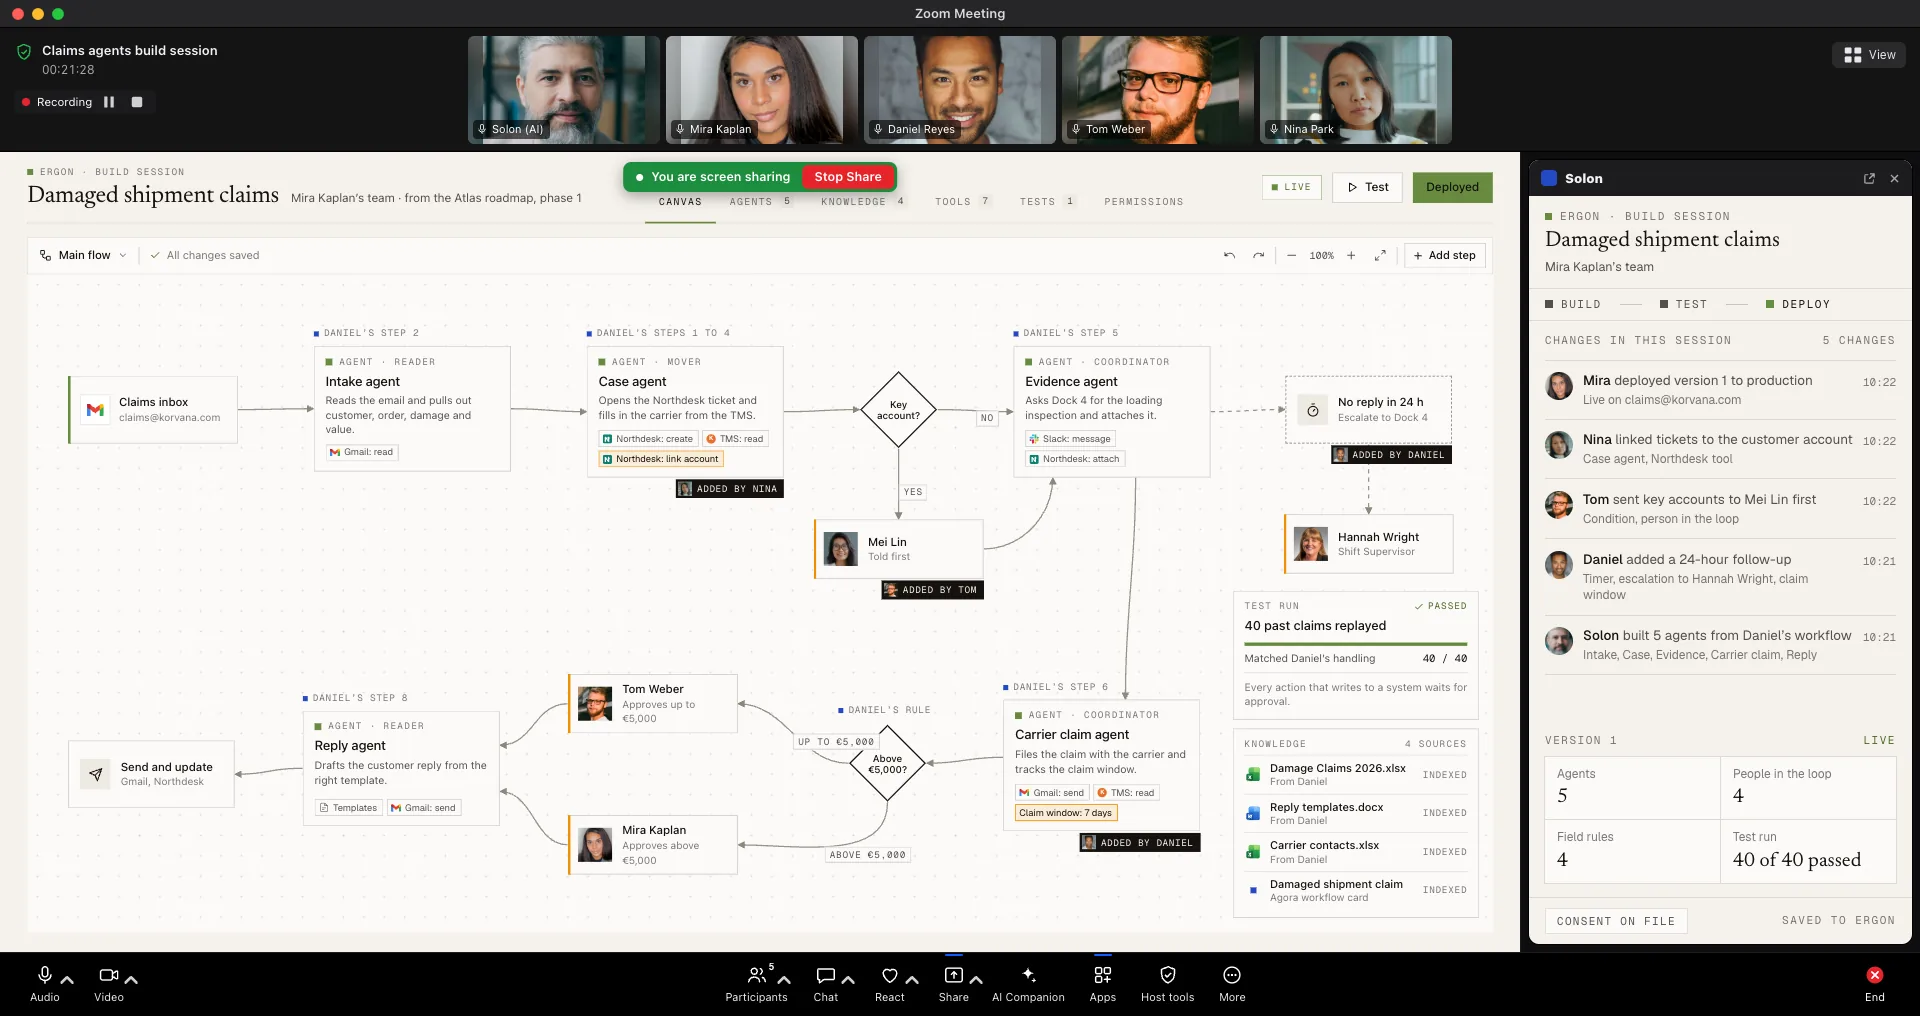Expand reactions options arrow
This screenshot has height=1016, width=1920.
point(912,980)
